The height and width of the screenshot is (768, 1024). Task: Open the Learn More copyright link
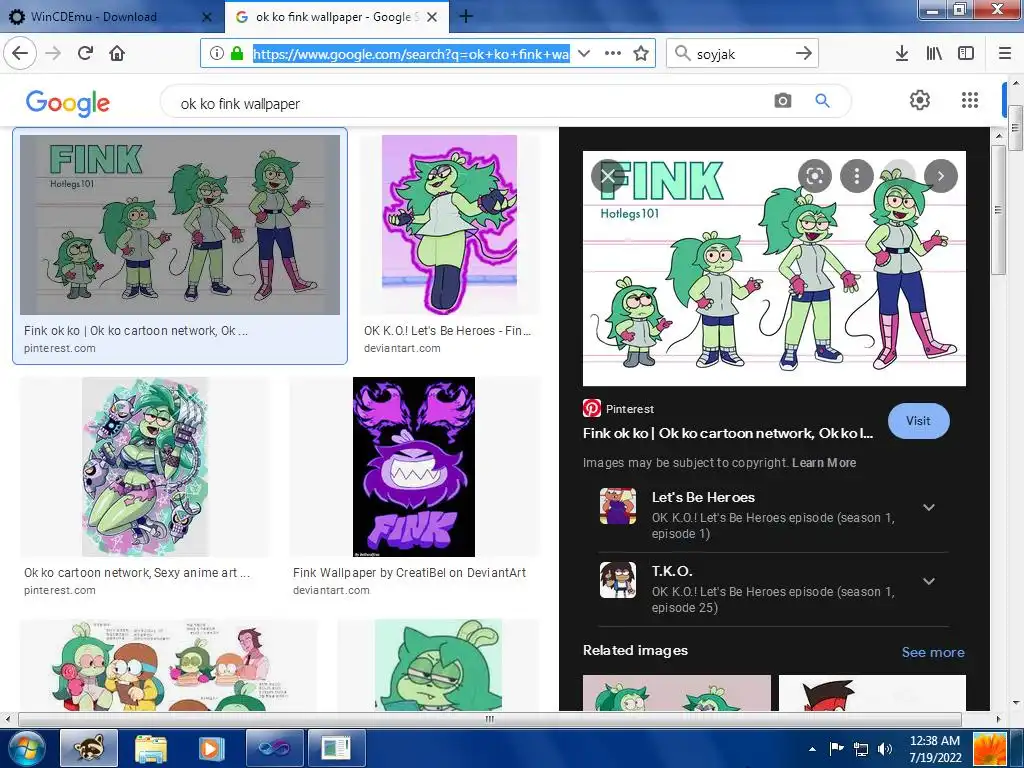point(824,463)
